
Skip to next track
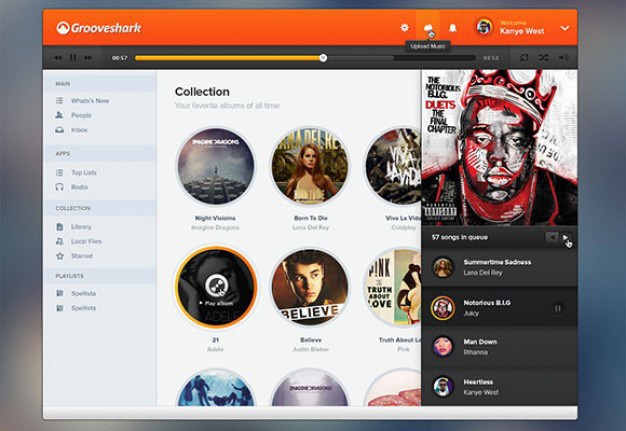88,58
